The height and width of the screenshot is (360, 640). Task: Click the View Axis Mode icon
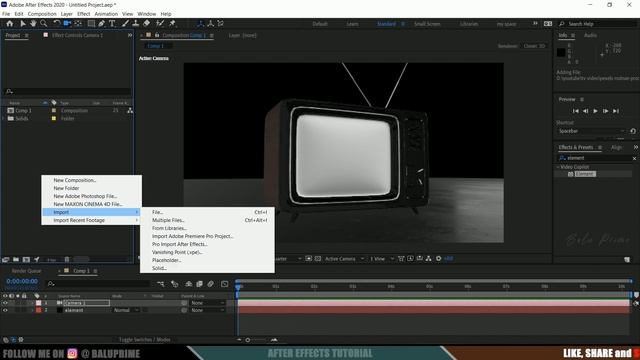click(x=221, y=24)
